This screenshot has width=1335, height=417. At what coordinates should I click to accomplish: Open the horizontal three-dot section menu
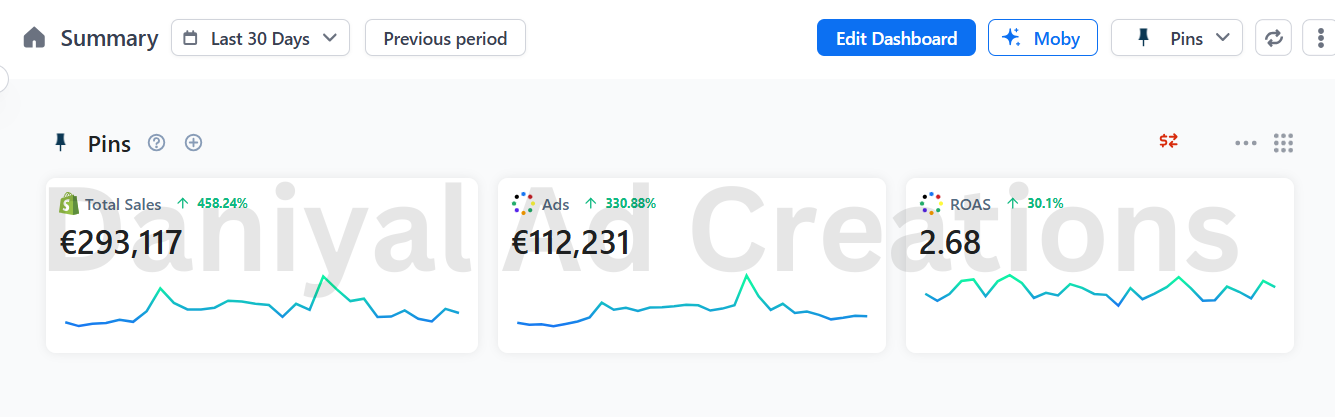[x=1245, y=143]
